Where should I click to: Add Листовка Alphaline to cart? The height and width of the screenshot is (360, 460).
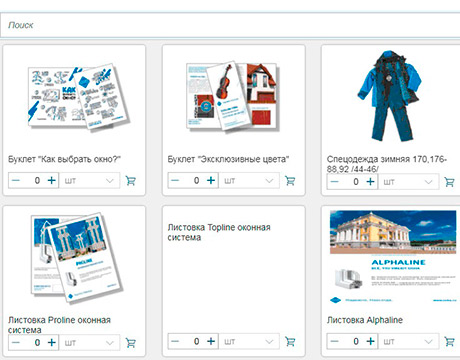click(x=449, y=341)
